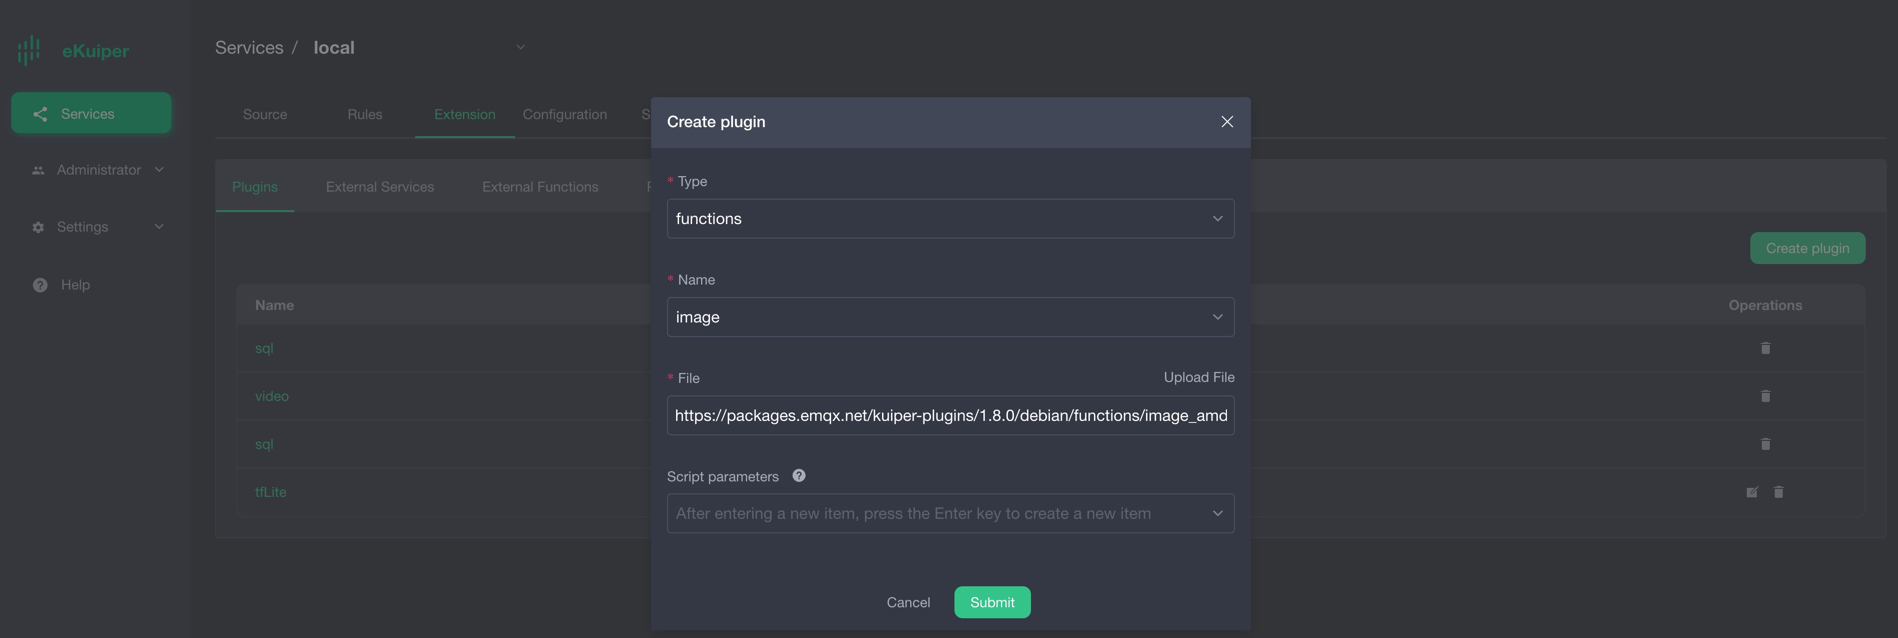Screen dimensions: 1898x638
Task: Delete the video plugin
Action: [x=1765, y=396]
